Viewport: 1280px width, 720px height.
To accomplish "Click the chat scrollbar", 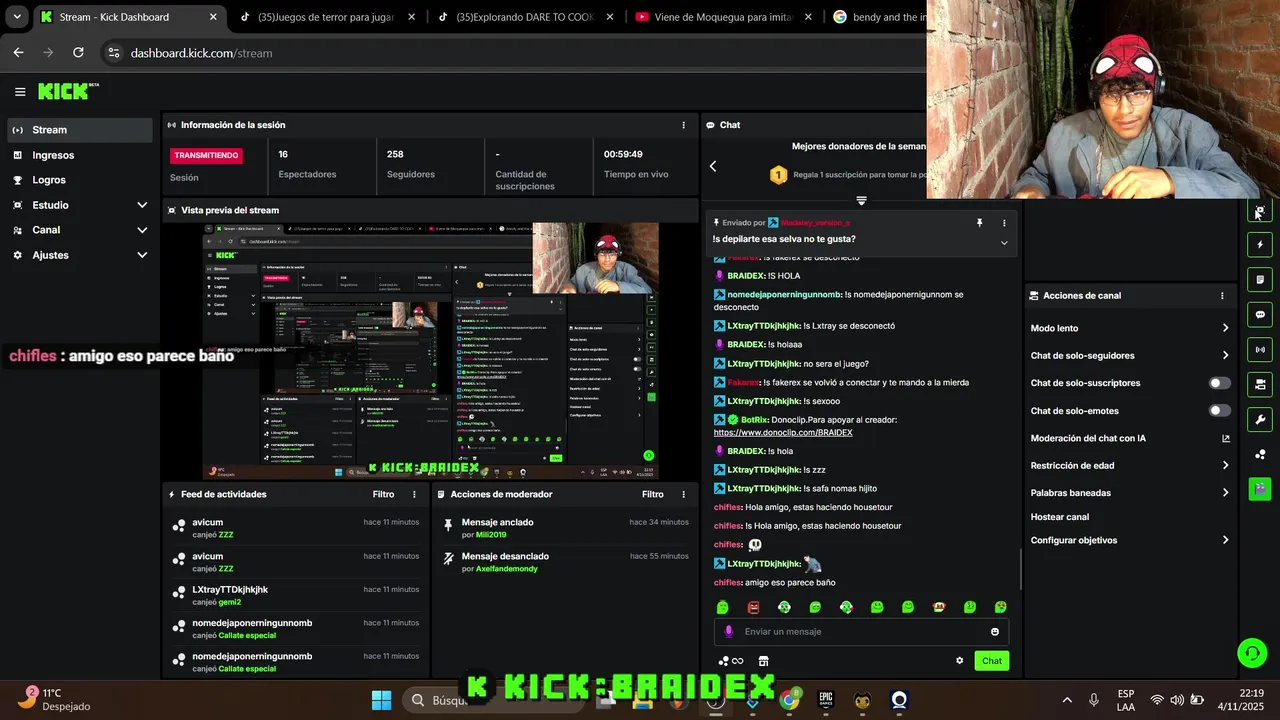I will (x=1020, y=569).
